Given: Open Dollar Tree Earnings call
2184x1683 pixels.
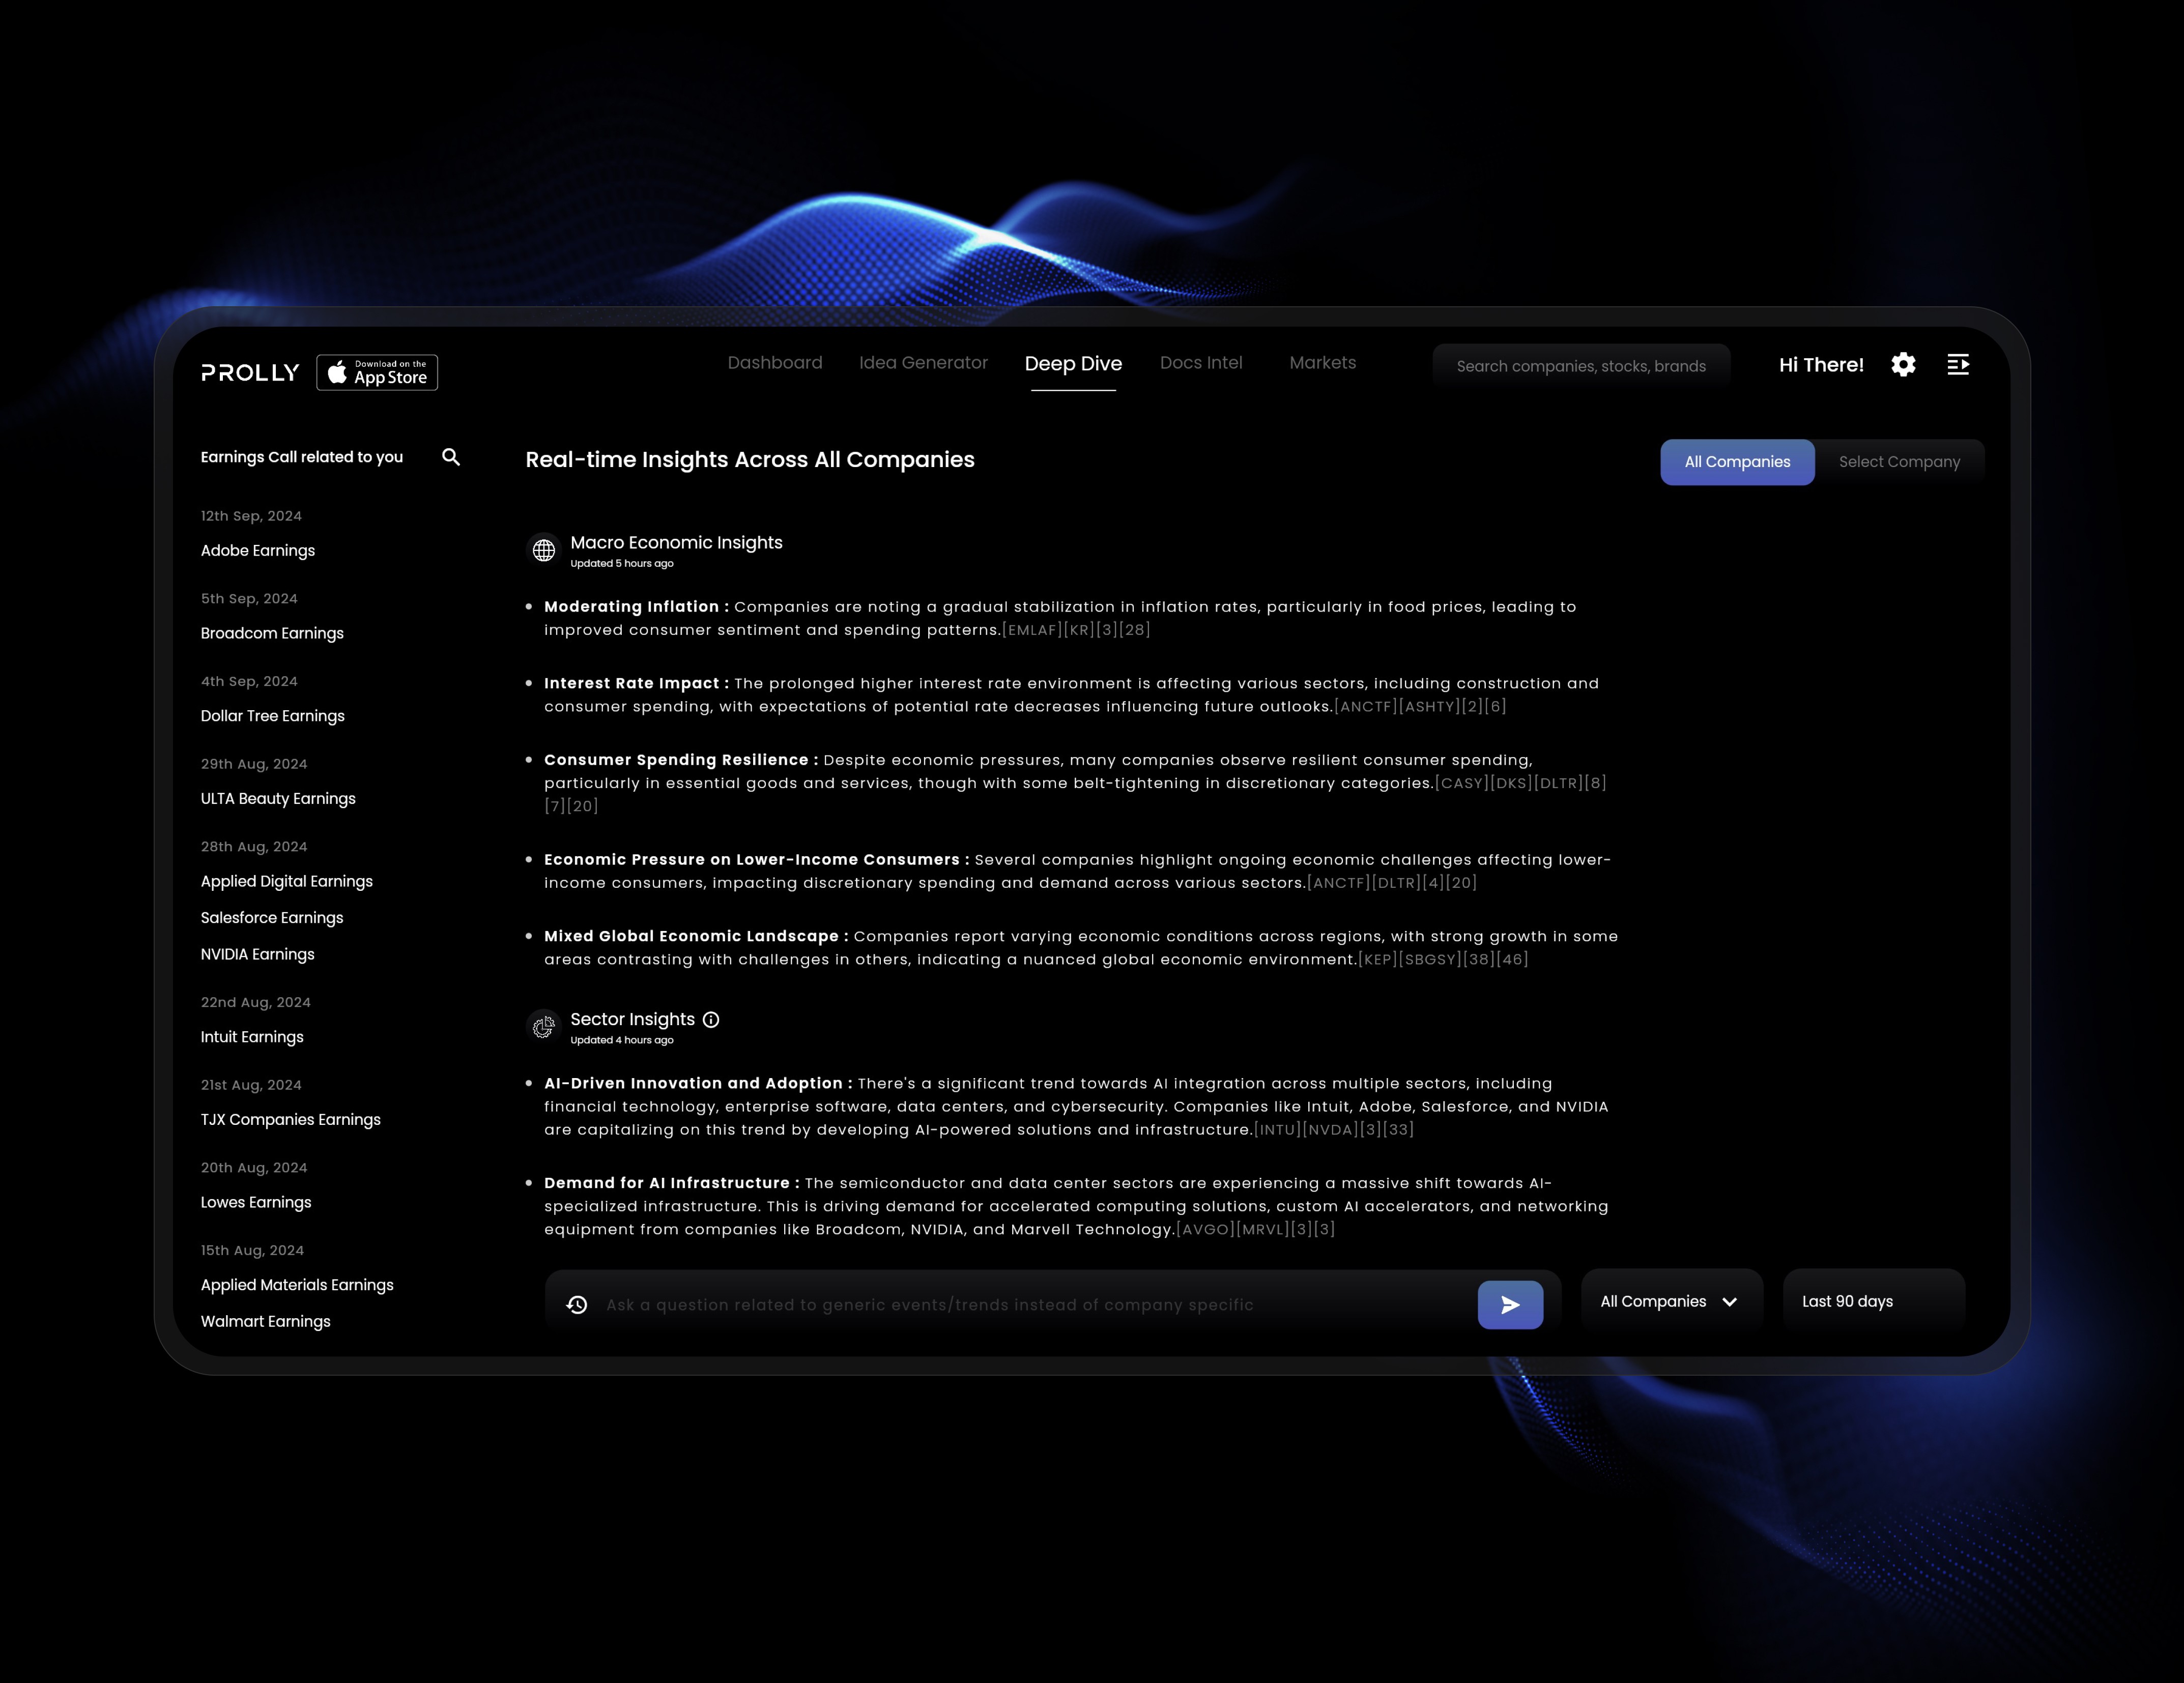Looking at the screenshot, I should (273, 716).
